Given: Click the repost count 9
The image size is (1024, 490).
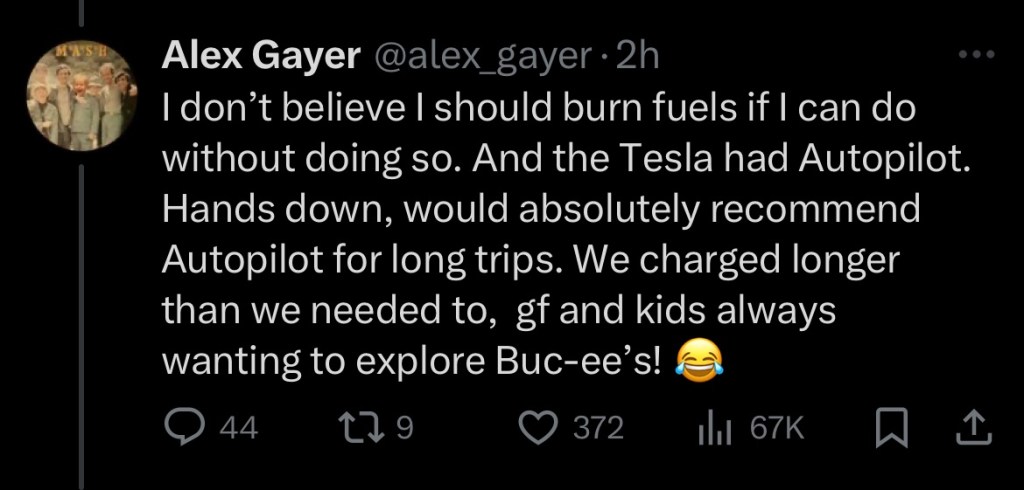Looking at the screenshot, I should [405, 429].
